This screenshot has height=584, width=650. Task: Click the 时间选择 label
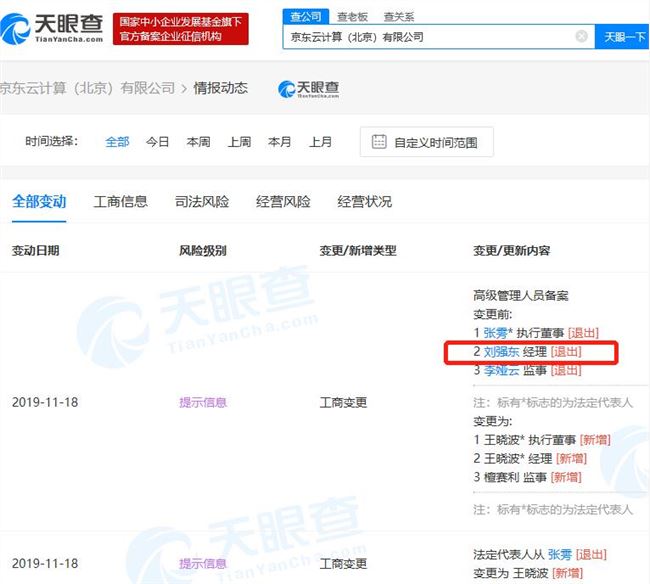(51, 141)
